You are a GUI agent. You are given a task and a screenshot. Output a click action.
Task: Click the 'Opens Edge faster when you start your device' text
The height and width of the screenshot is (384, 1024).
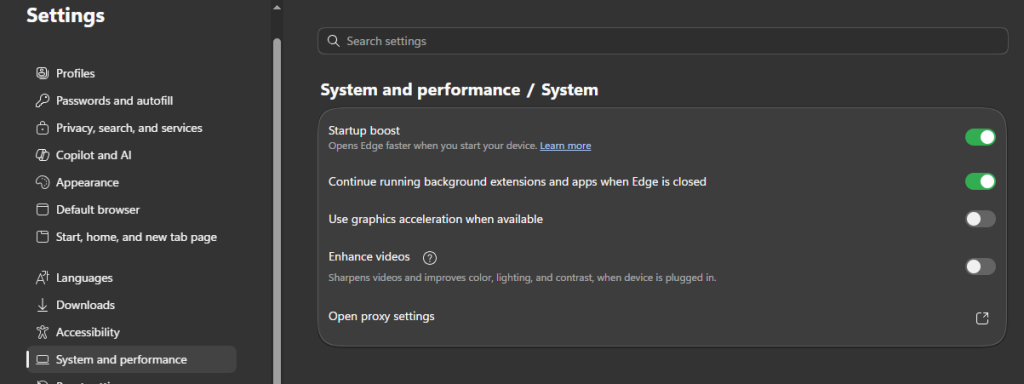432,146
